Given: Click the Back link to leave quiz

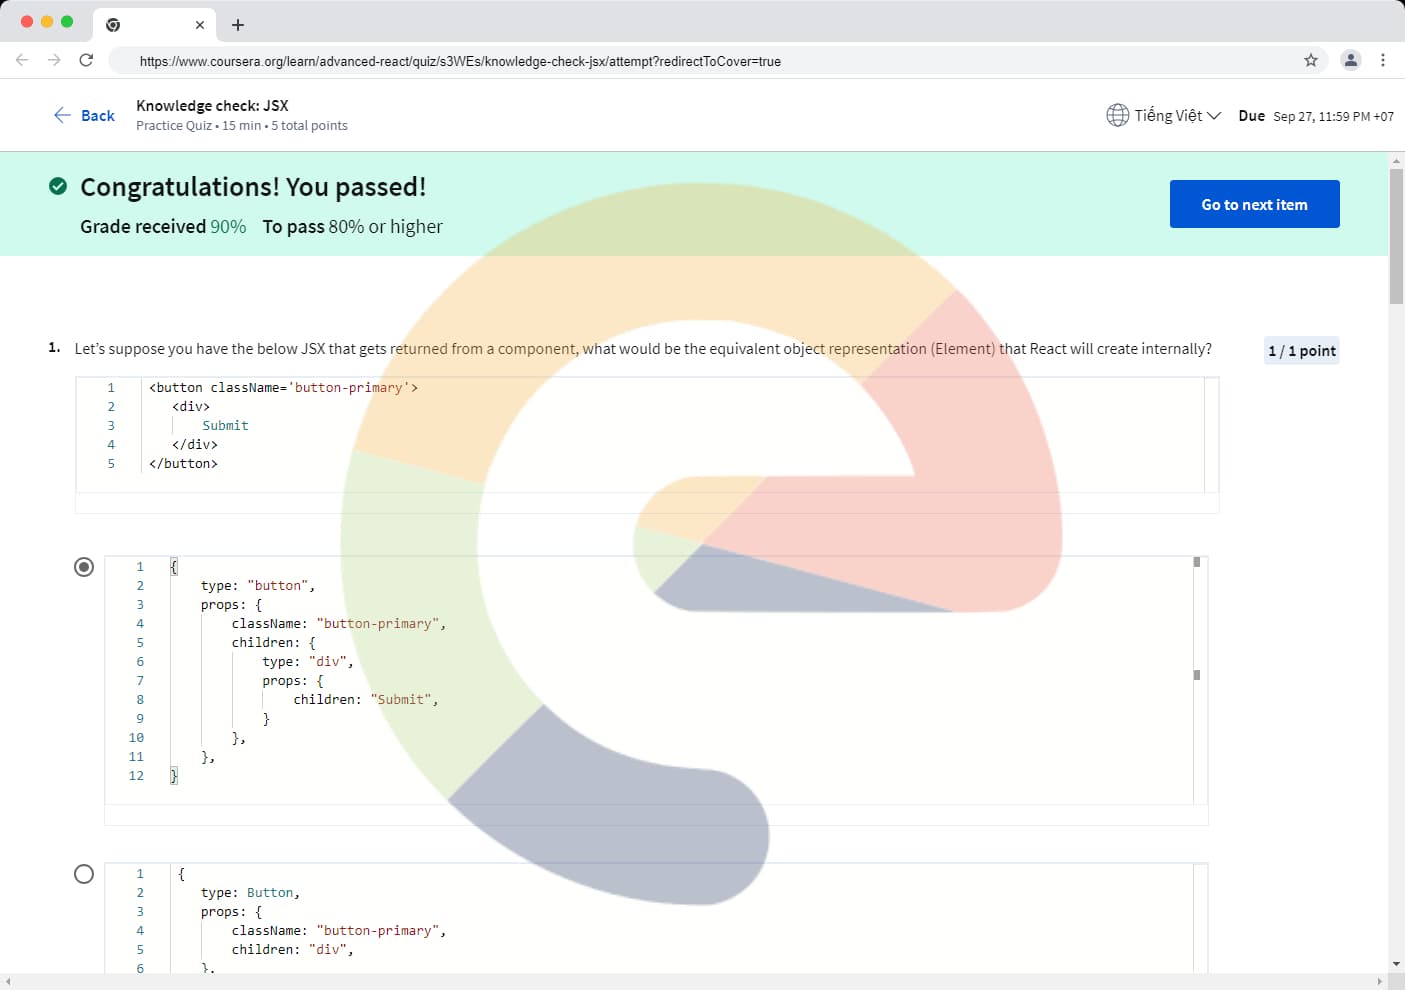Looking at the screenshot, I should (84, 115).
